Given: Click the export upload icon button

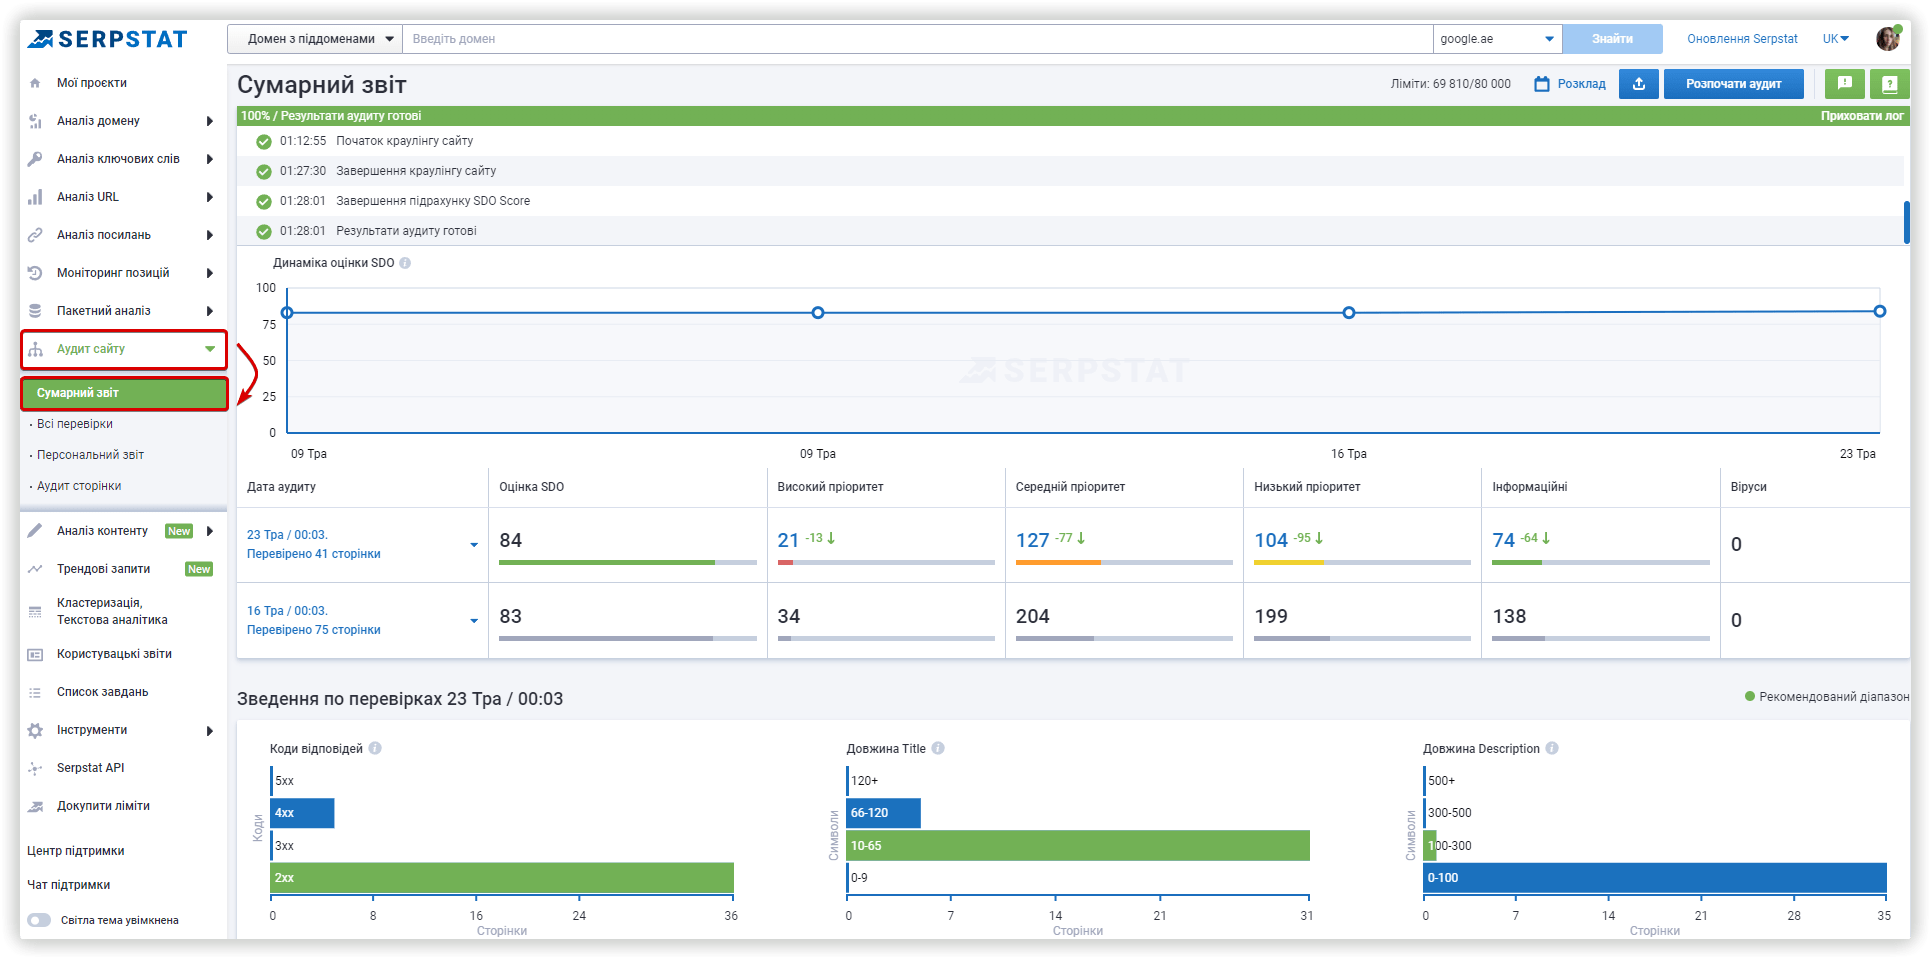Looking at the screenshot, I should click(x=1638, y=84).
